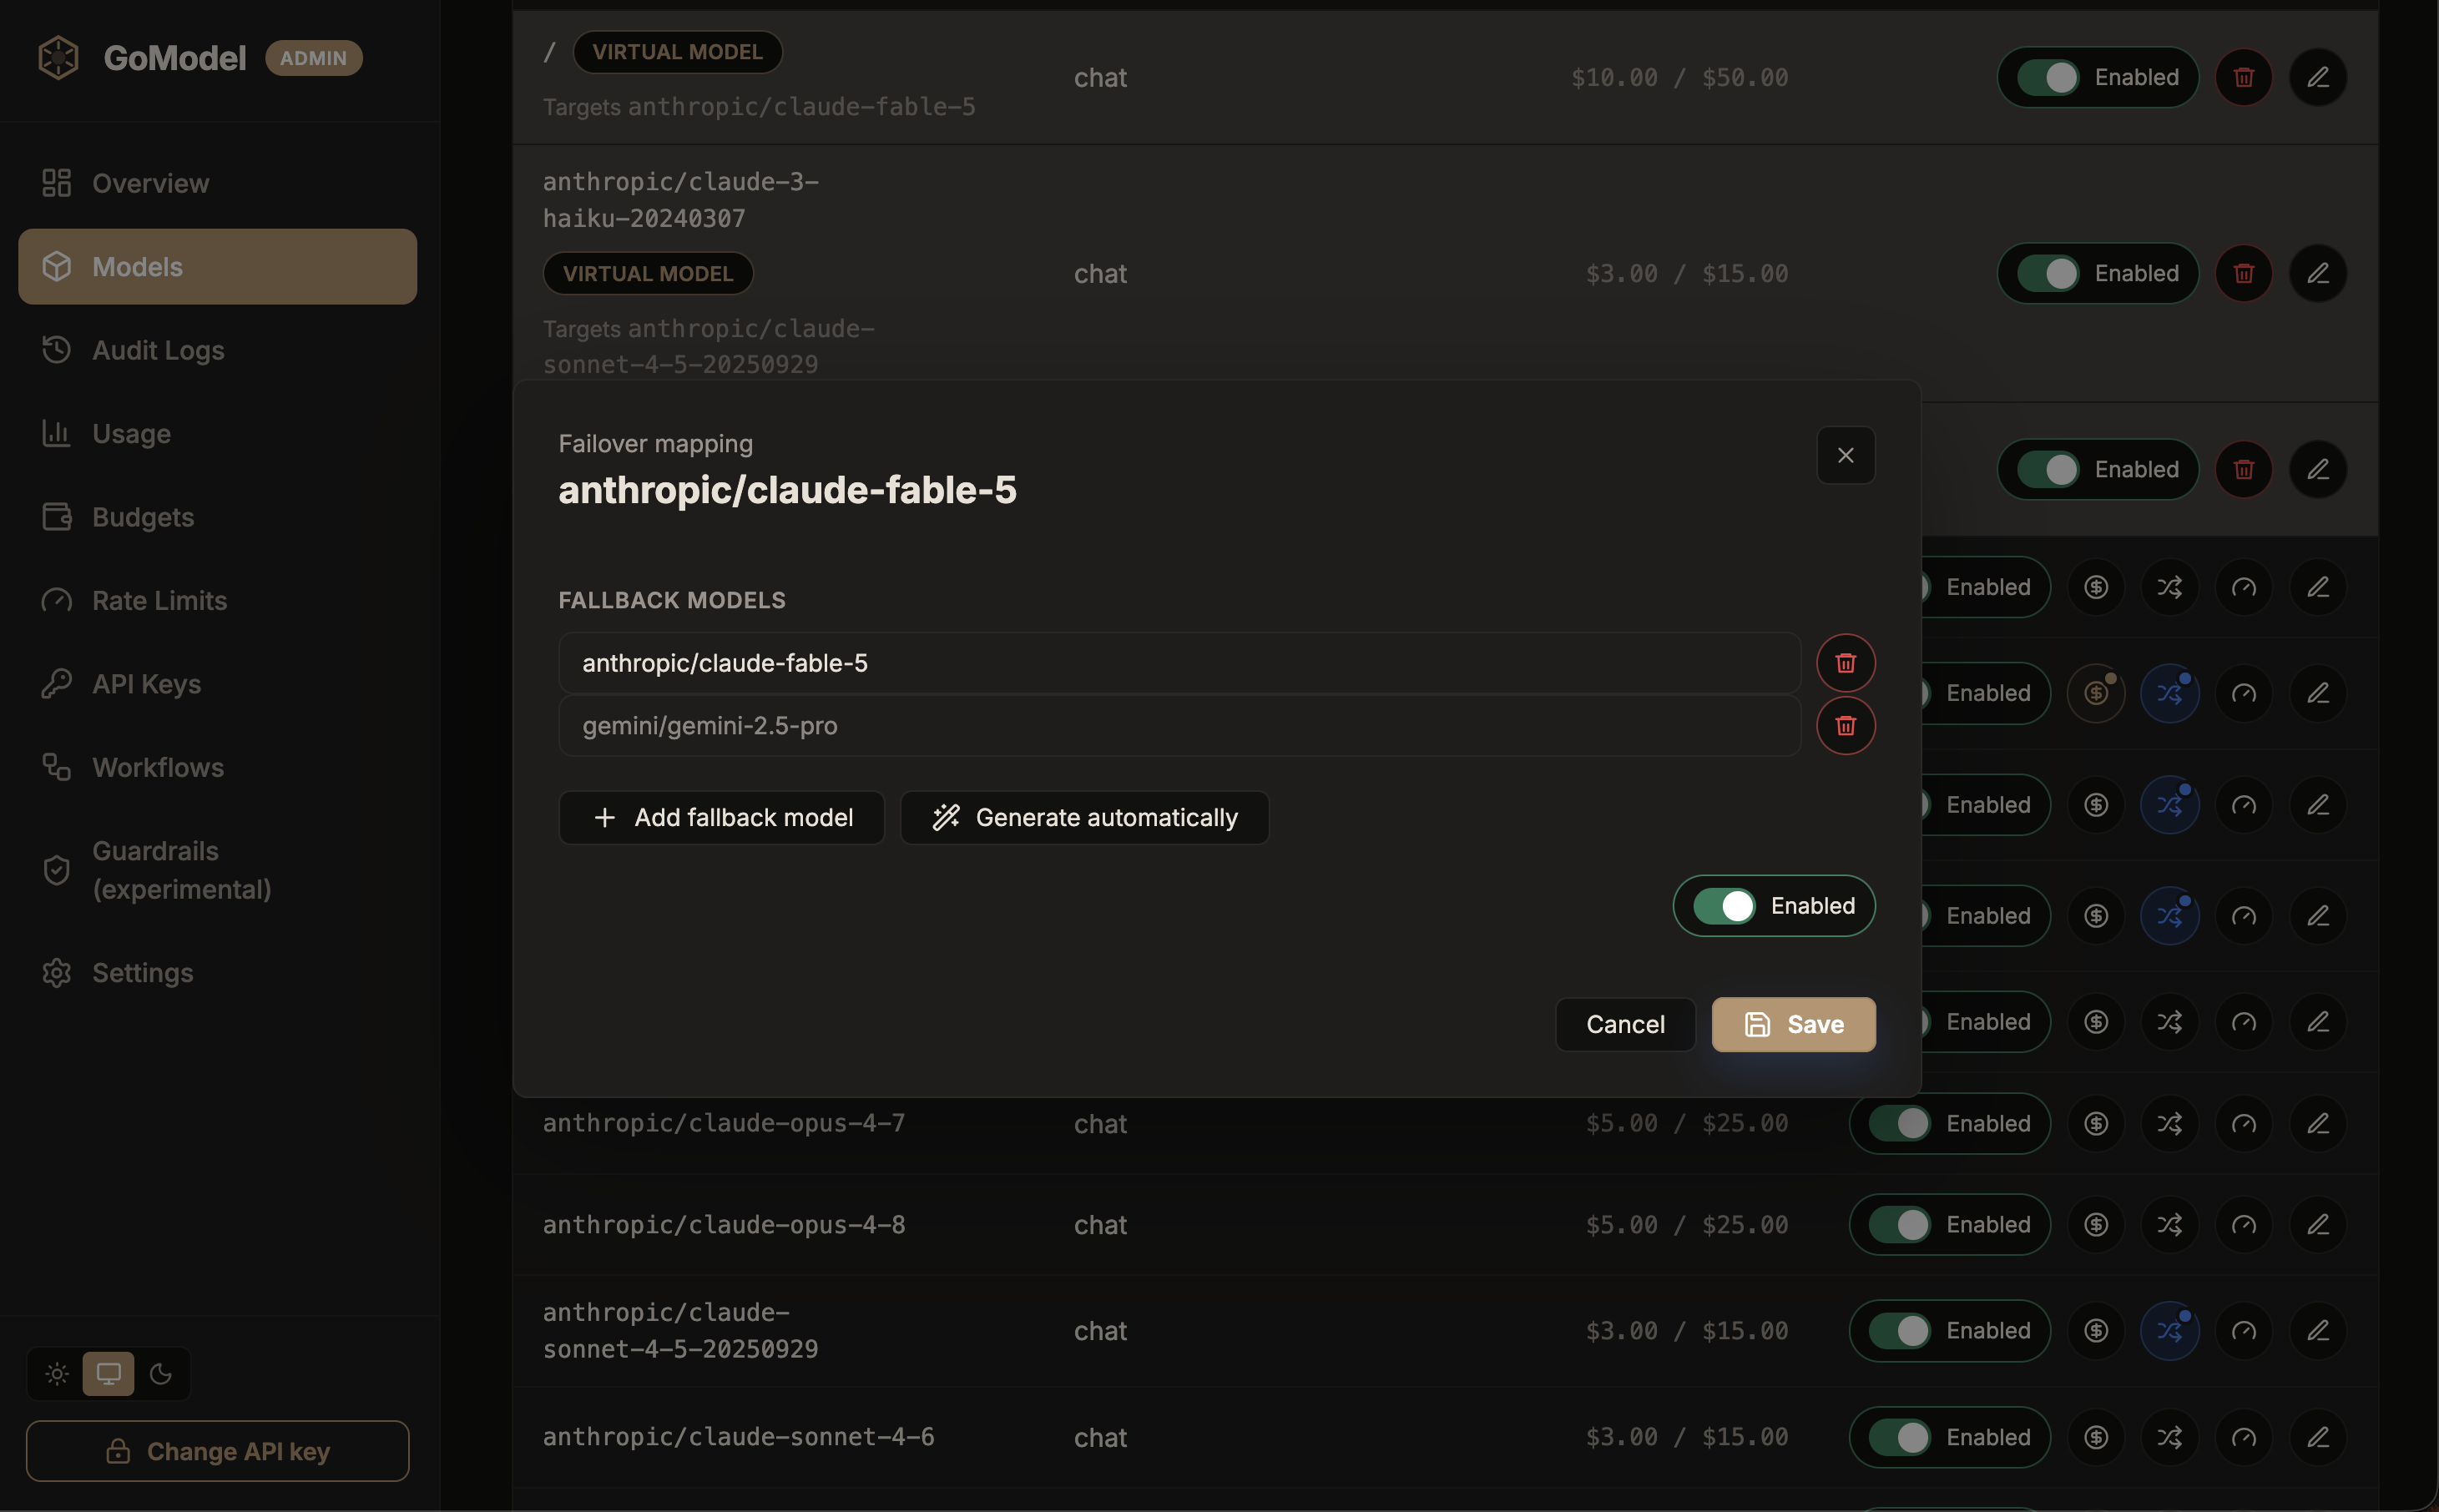Toggle Enabled for claude-sonnet-4-5-20250929

(x=1949, y=1330)
